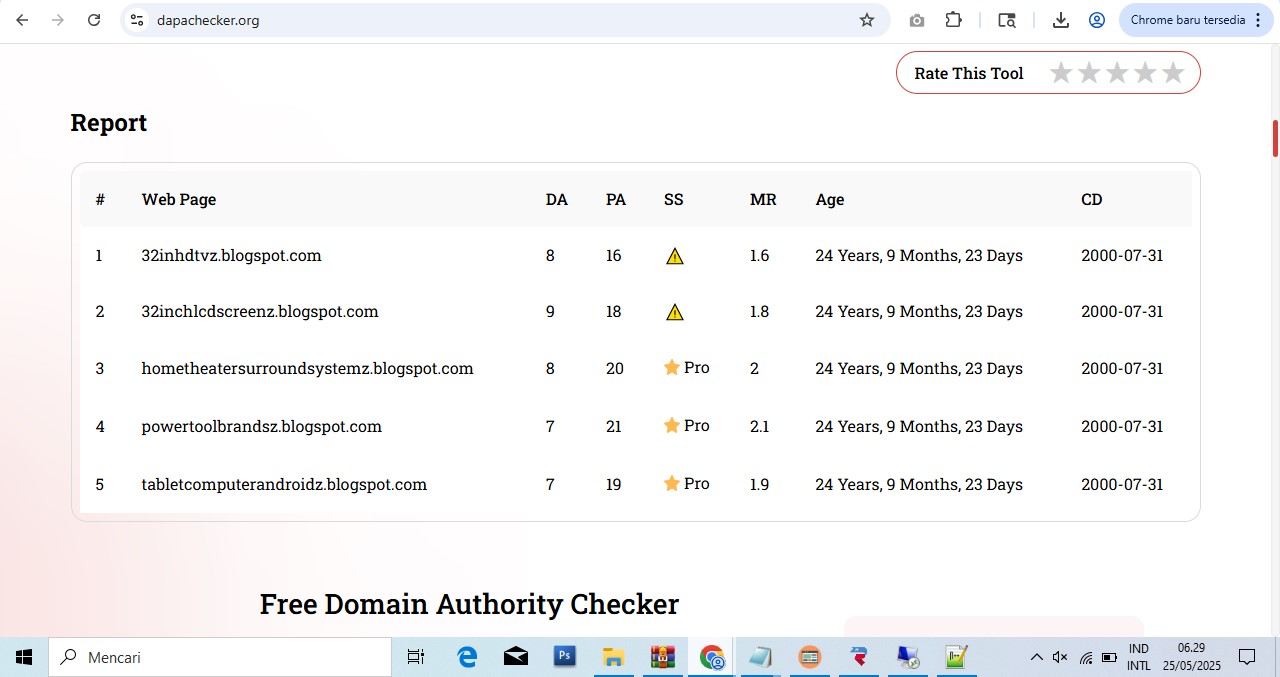Click the tabletcomputerandroidz.blogspot.com entry
The image size is (1280, 677).
click(x=284, y=485)
